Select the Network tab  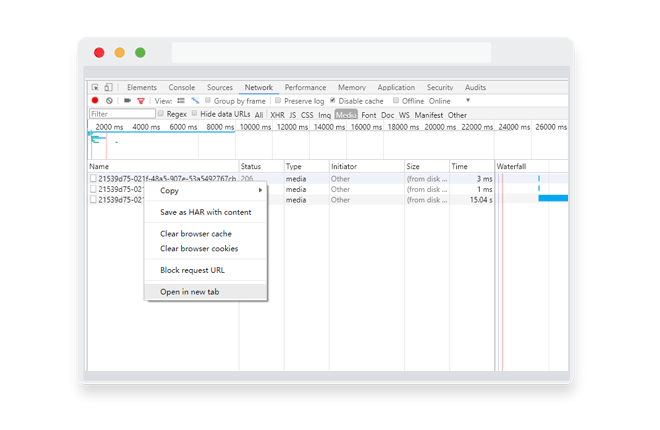[x=259, y=88]
